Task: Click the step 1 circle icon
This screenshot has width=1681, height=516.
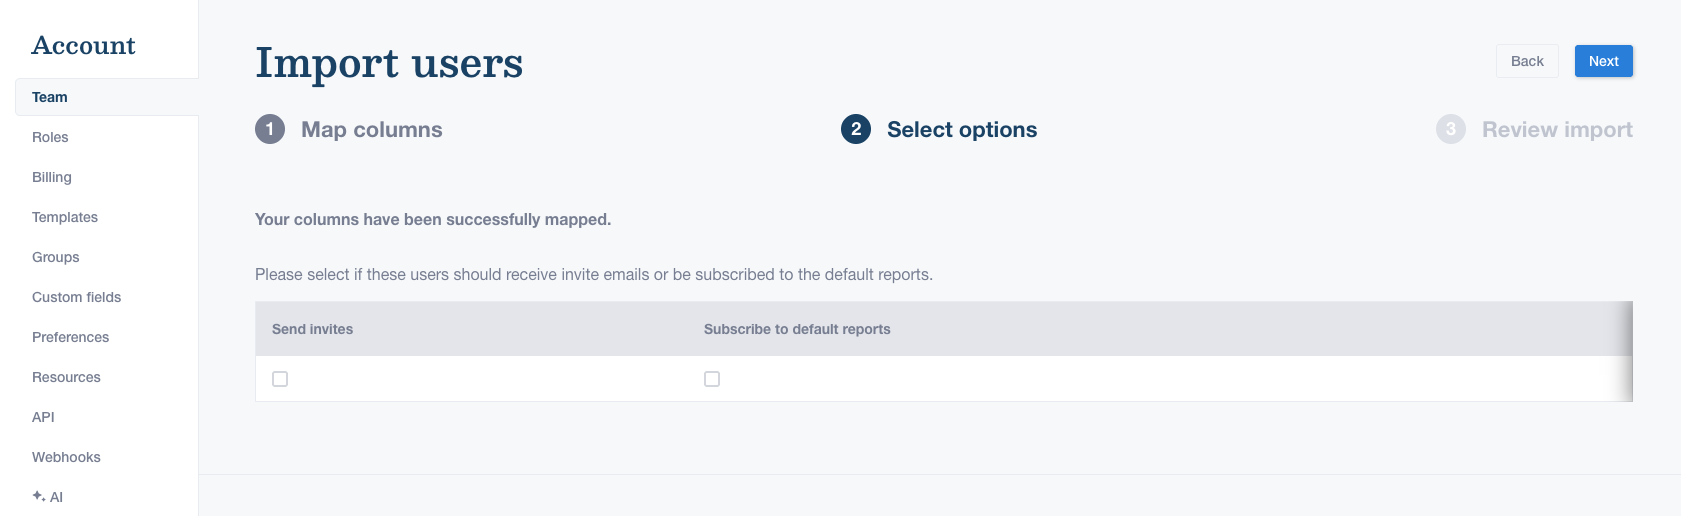Action: [270, 129]
